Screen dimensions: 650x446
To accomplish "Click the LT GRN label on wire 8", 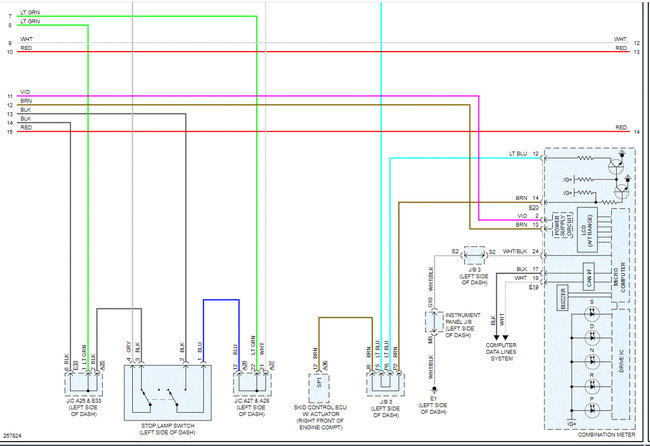I will click(x=30, y=21).
